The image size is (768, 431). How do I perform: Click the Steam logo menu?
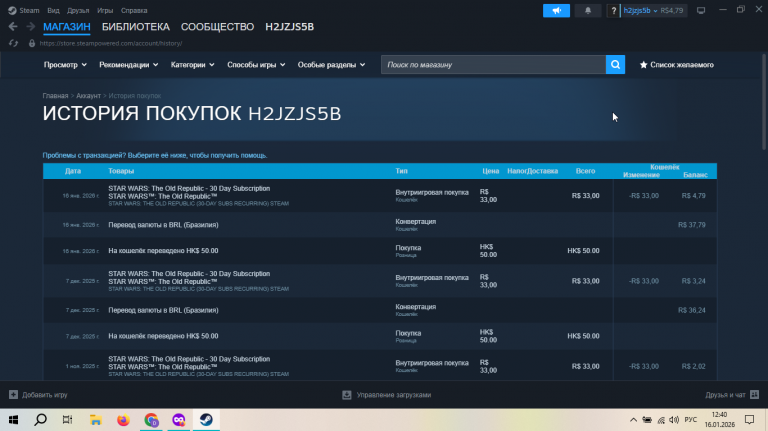click(x=24, y=10)
